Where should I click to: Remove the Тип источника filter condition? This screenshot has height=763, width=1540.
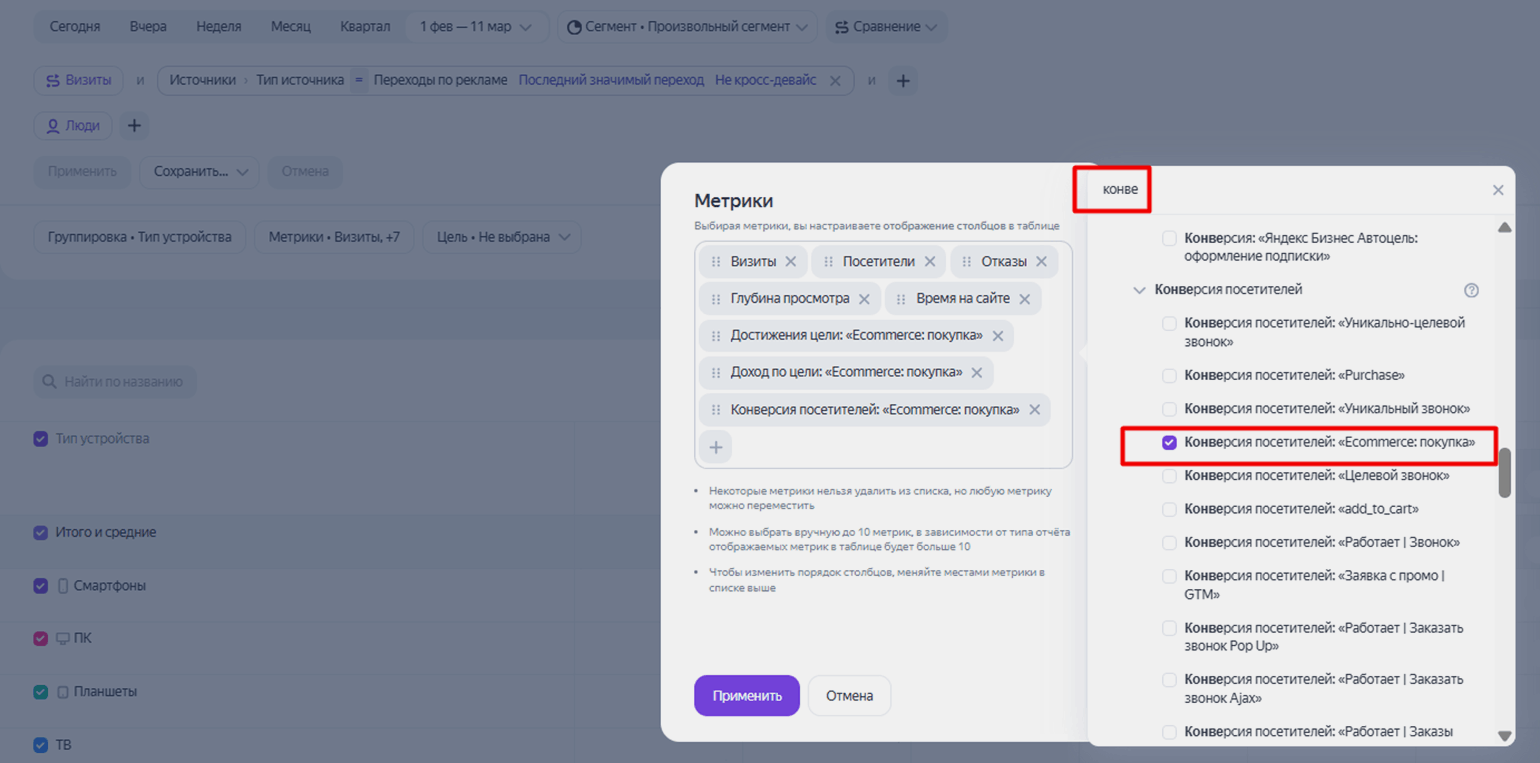coord(835,81)
